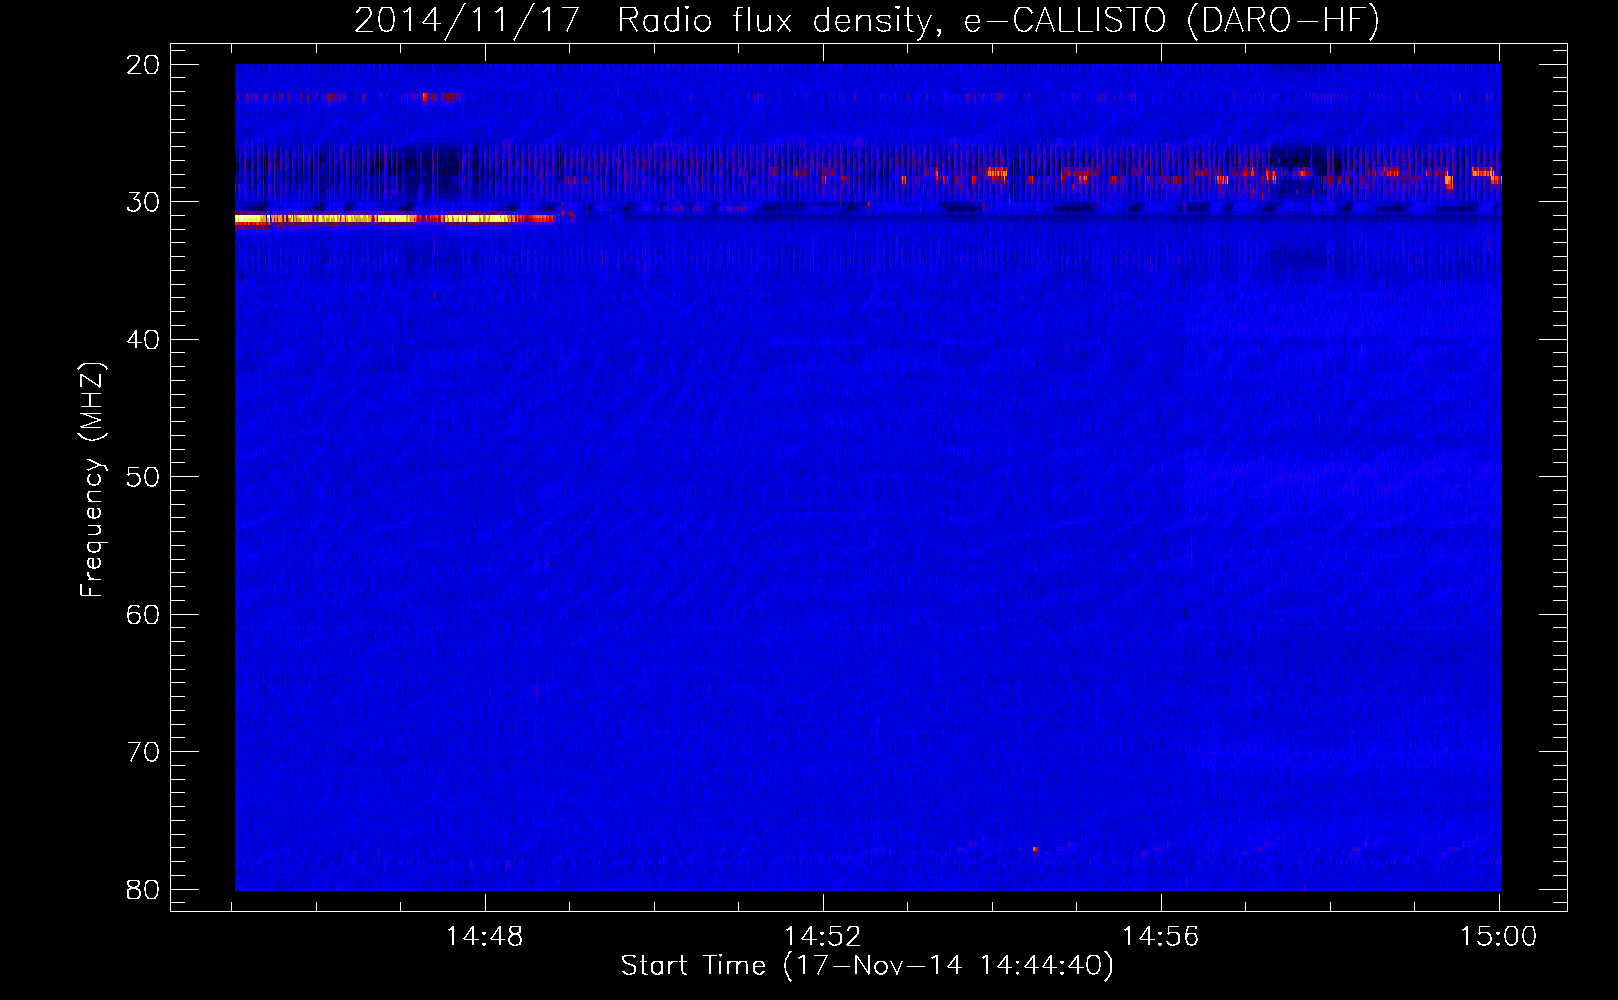Screen dimensions: 1618x1000
Task: Click the 50 MHz frequency label
Action: (x=143, y=477)
